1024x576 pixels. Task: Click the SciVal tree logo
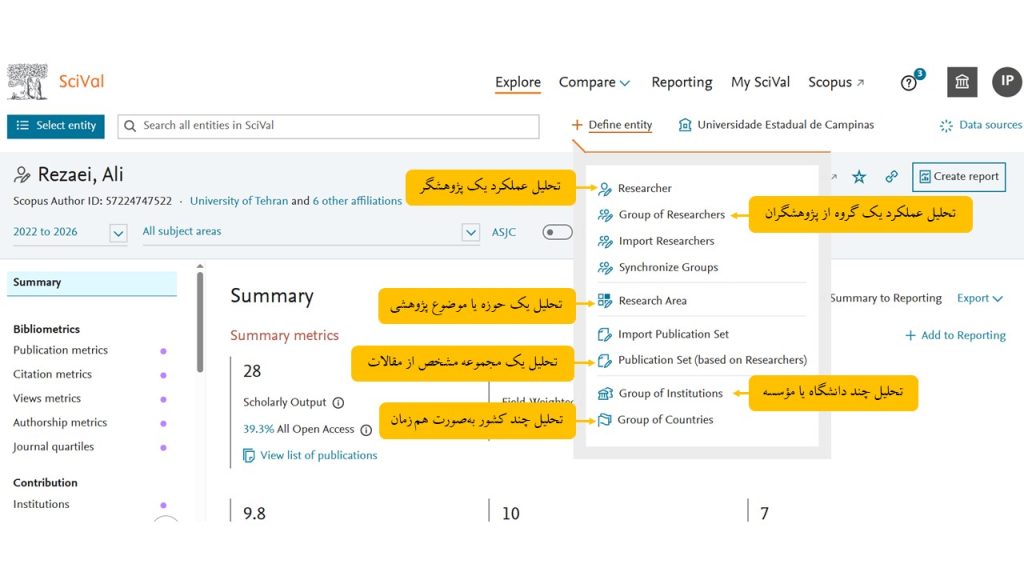27,81
